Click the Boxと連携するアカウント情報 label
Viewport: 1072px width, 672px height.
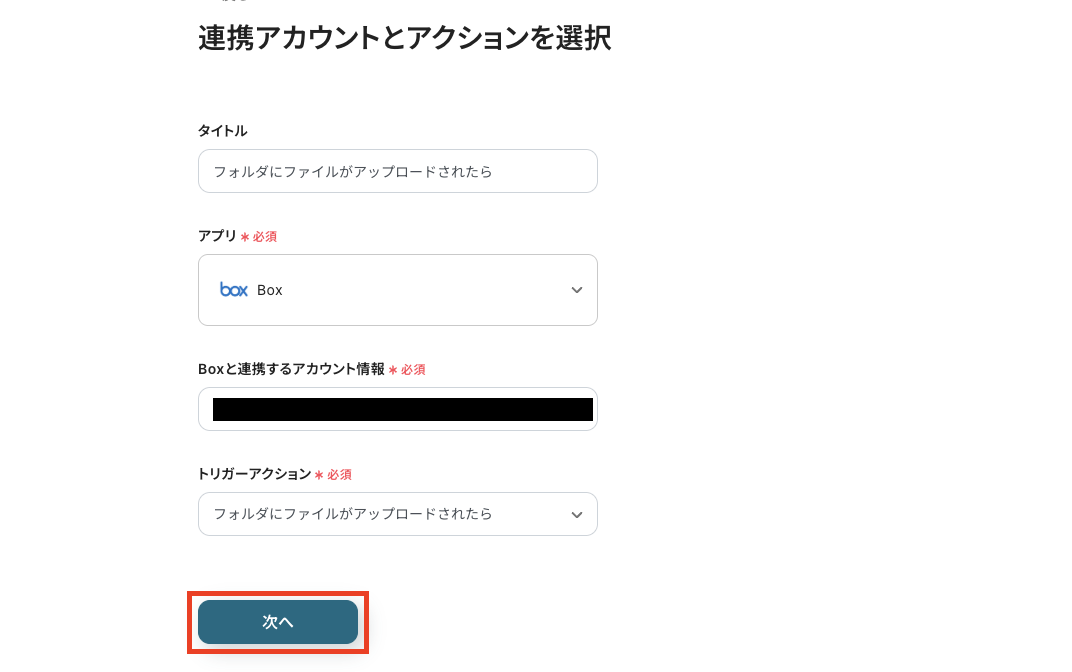click(291, 369)
